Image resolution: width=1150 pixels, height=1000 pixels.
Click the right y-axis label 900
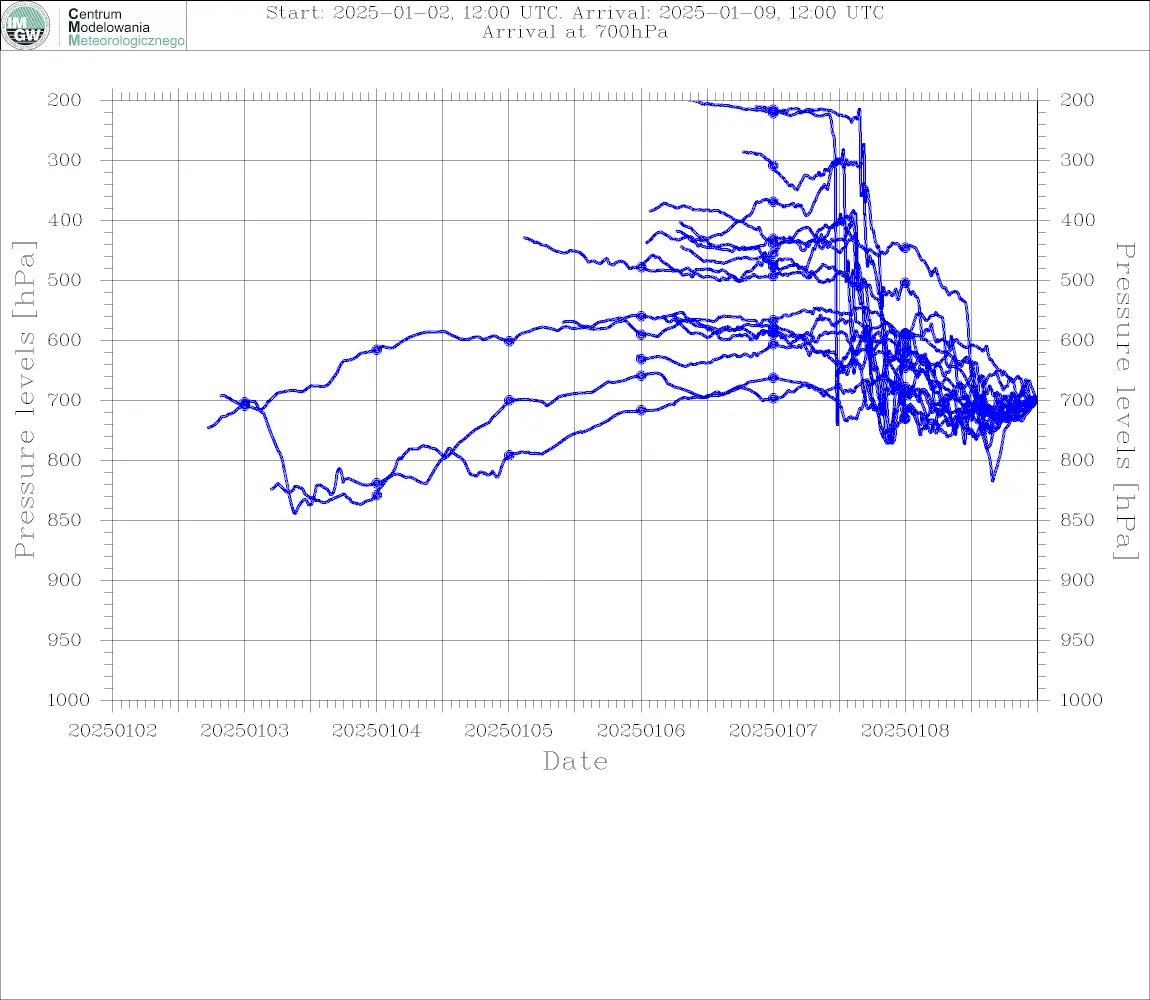tap(1077, 580)
